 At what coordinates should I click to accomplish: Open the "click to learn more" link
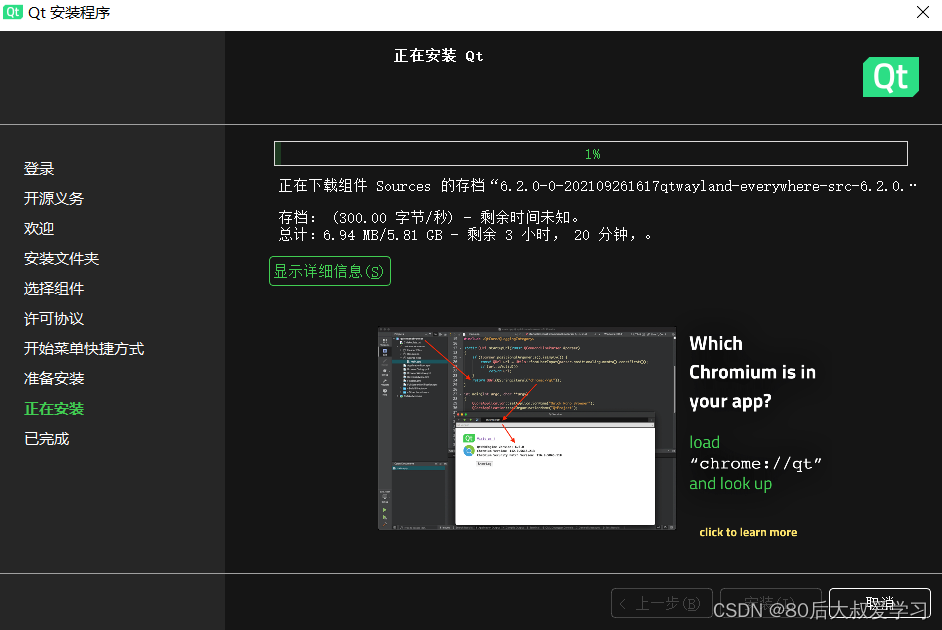pos(747,531)
